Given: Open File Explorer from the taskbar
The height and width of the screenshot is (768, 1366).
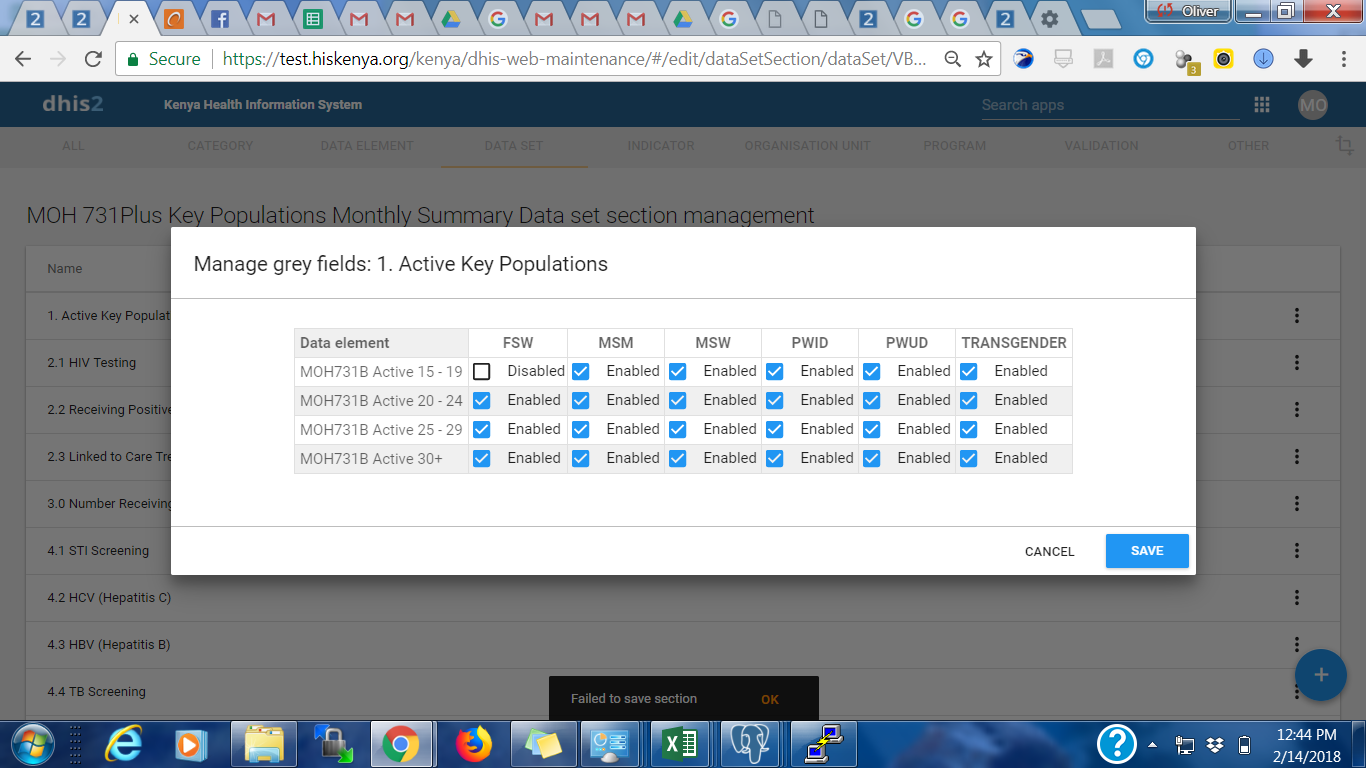Looking at the screenshot, I should point(263,744).
